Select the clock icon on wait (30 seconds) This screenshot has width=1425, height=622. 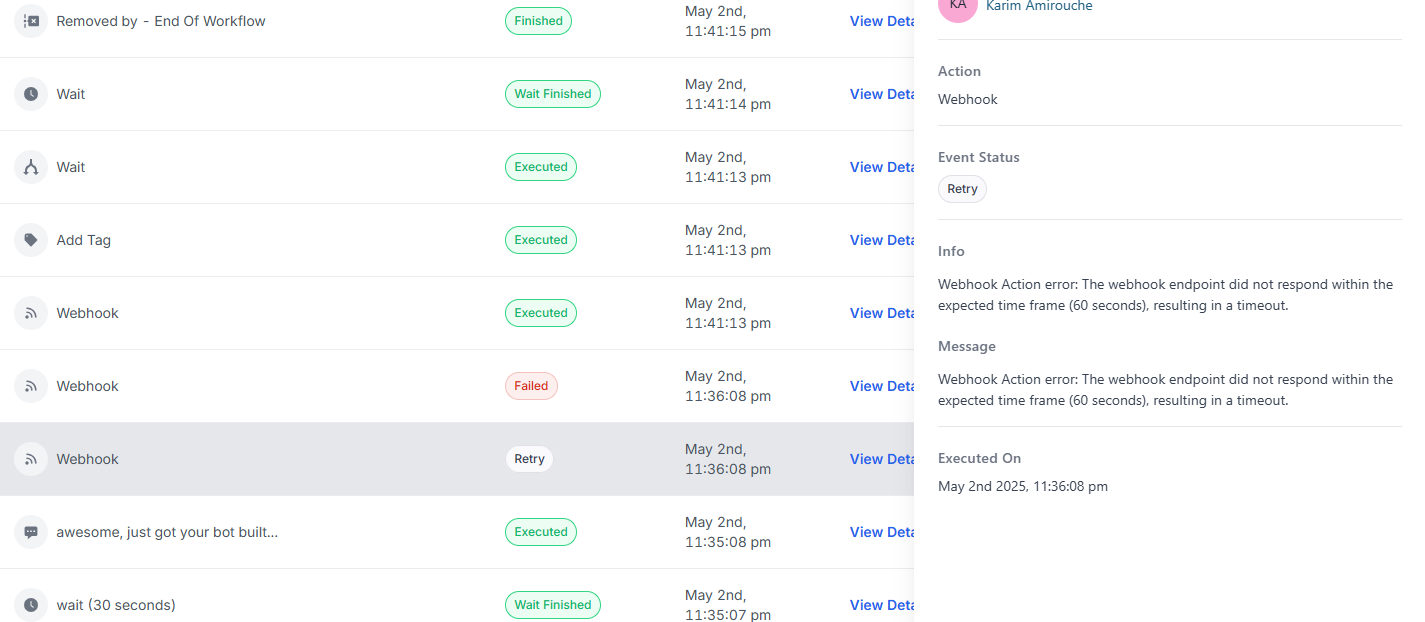point(30,604)
